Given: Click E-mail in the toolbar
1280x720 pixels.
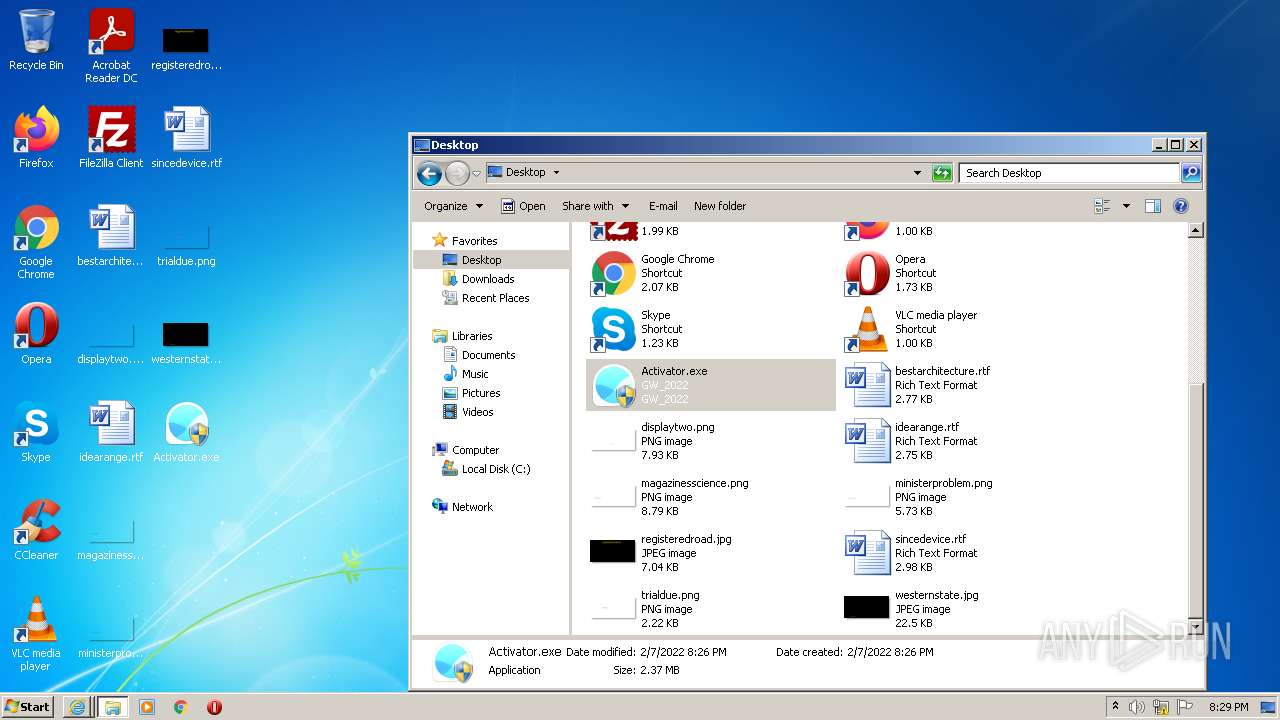Looking at the screenshot, I should [663, 206].
